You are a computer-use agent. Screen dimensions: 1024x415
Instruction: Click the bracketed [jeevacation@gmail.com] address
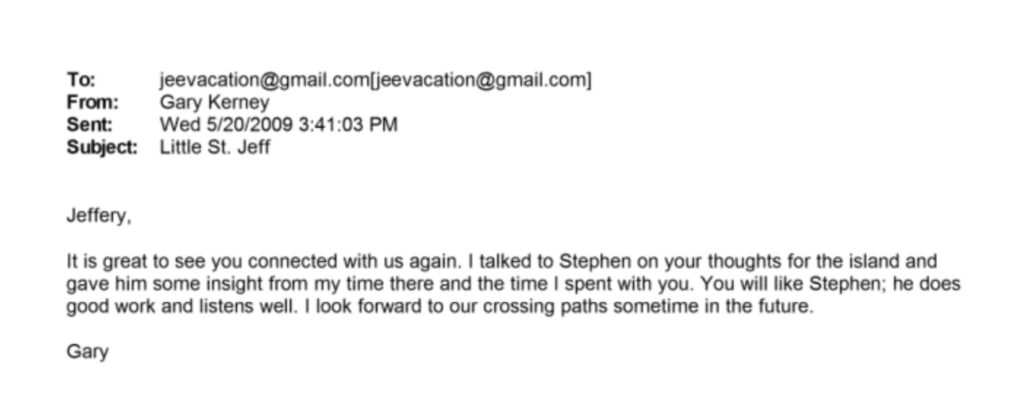click(x=481, y=80)
